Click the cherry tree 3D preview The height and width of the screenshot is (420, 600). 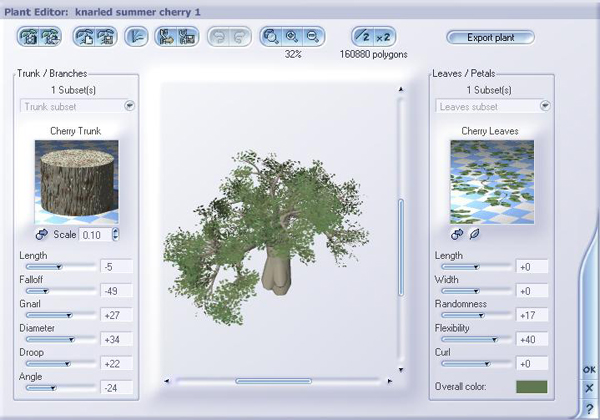266,237
